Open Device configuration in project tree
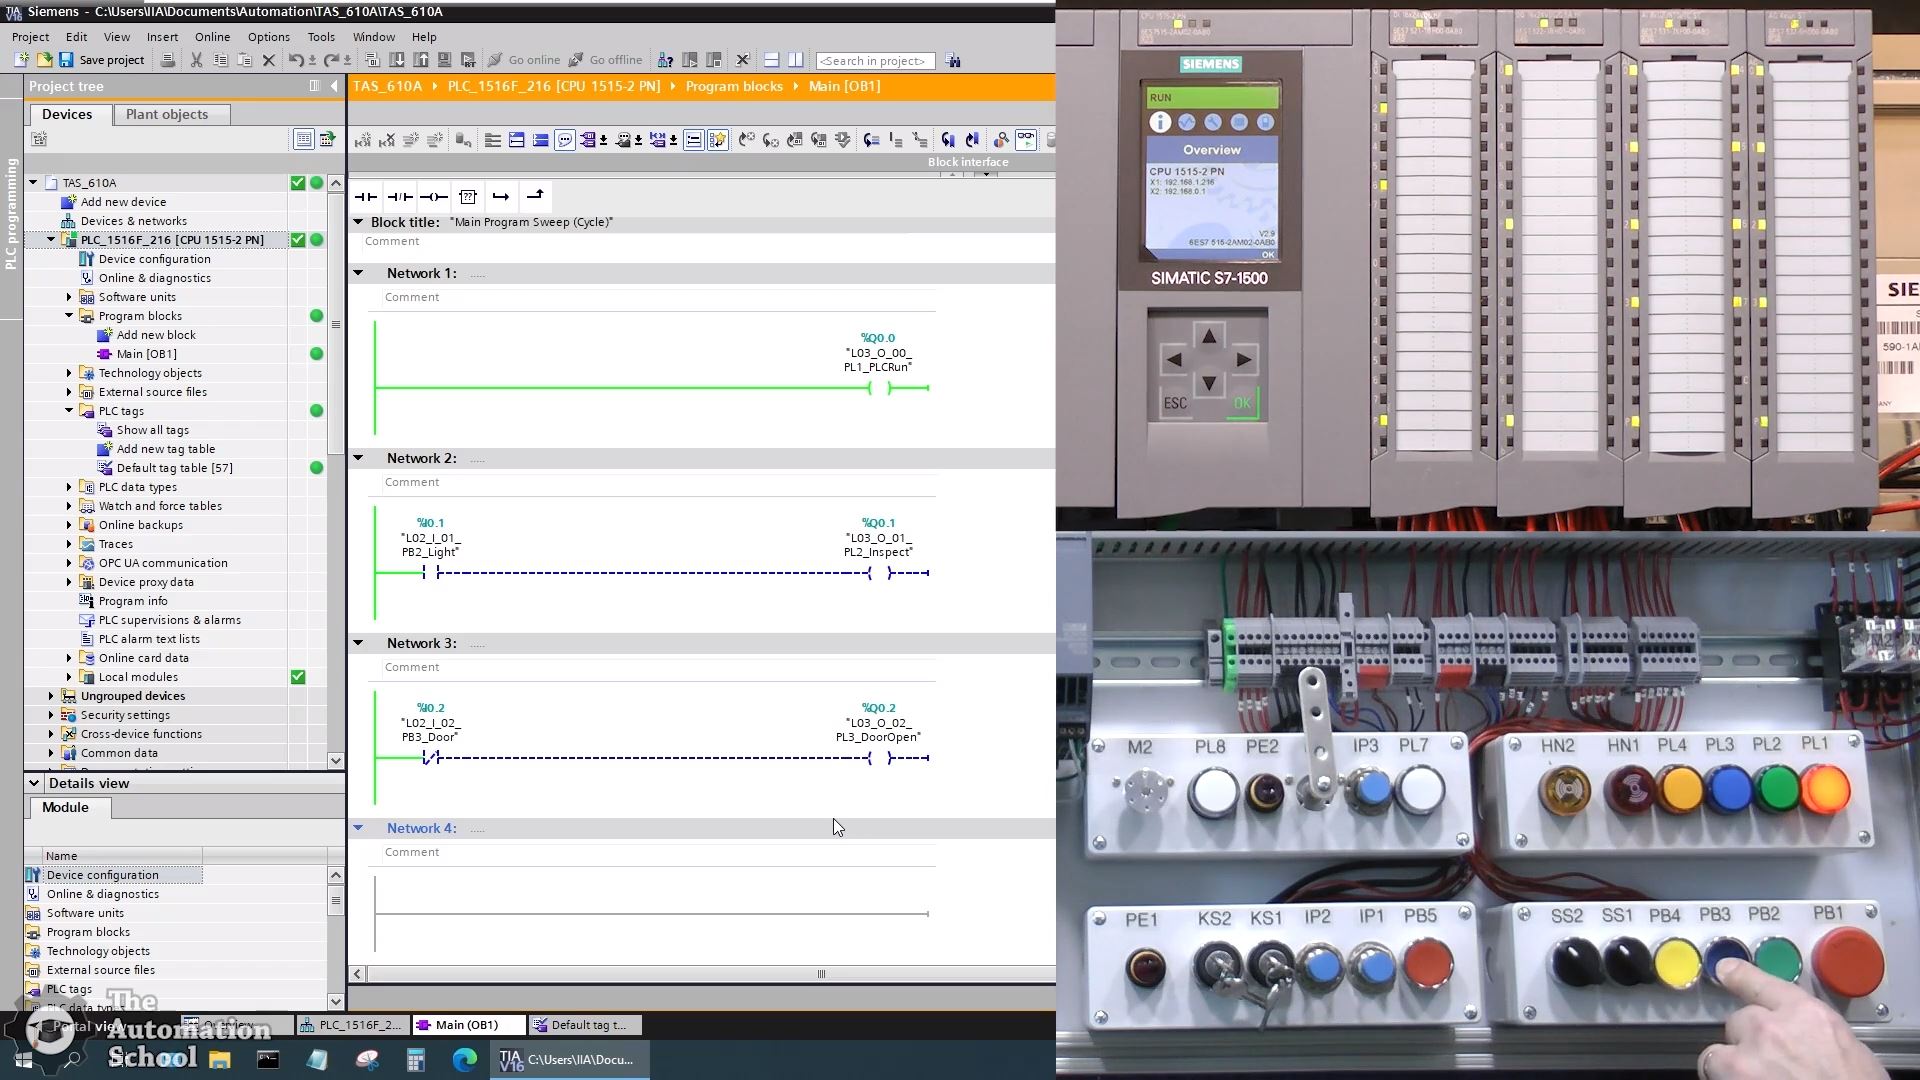The height and width of the screenshot is (1080, 1920). 154,259
